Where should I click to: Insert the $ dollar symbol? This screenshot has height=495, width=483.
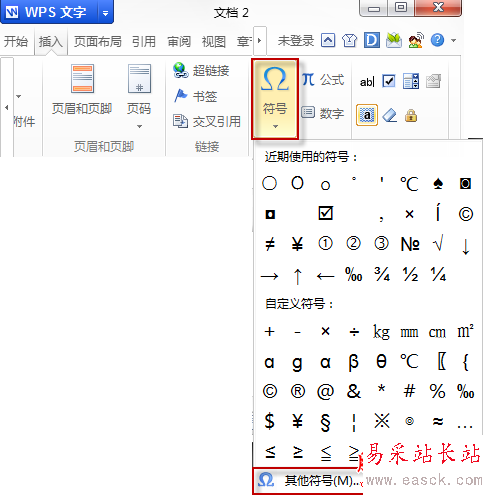click(269, 421)
